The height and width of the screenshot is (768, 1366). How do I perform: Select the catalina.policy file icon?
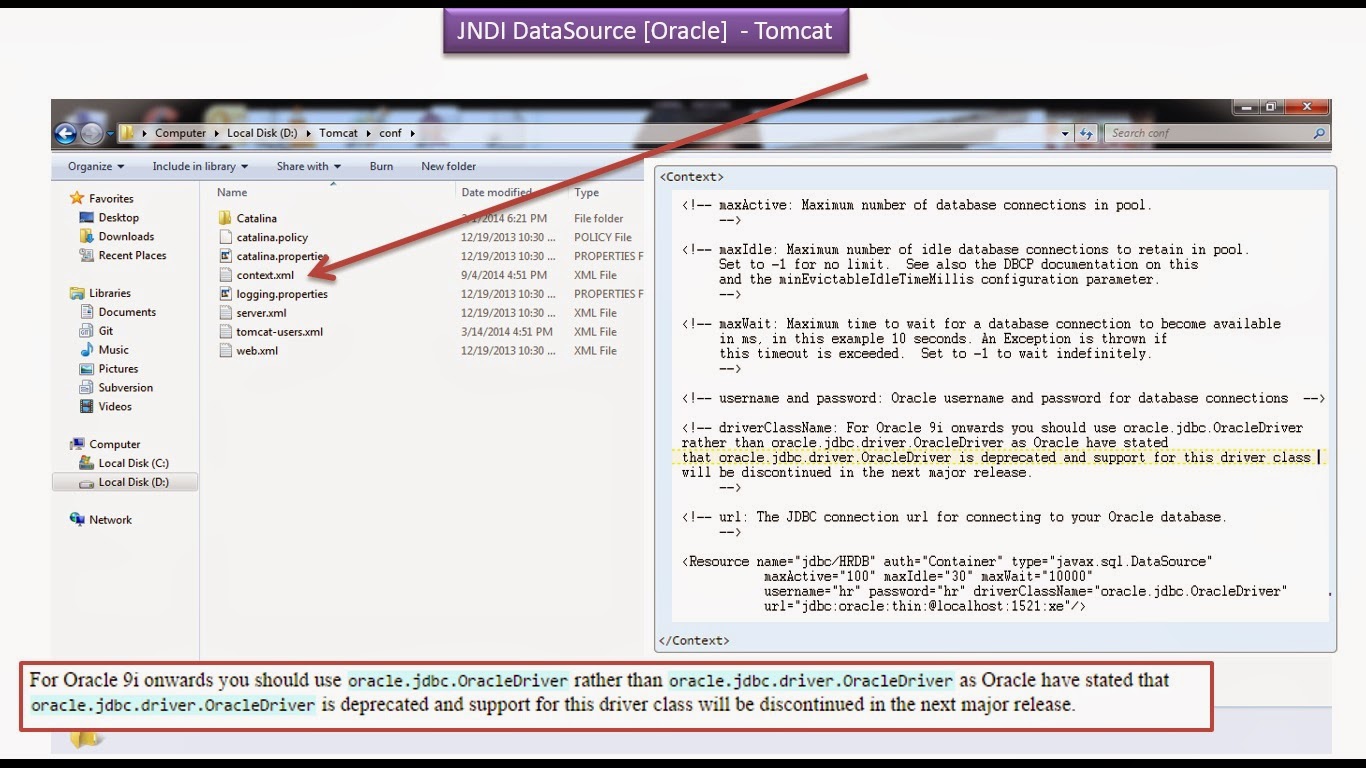tap(225, 237)
